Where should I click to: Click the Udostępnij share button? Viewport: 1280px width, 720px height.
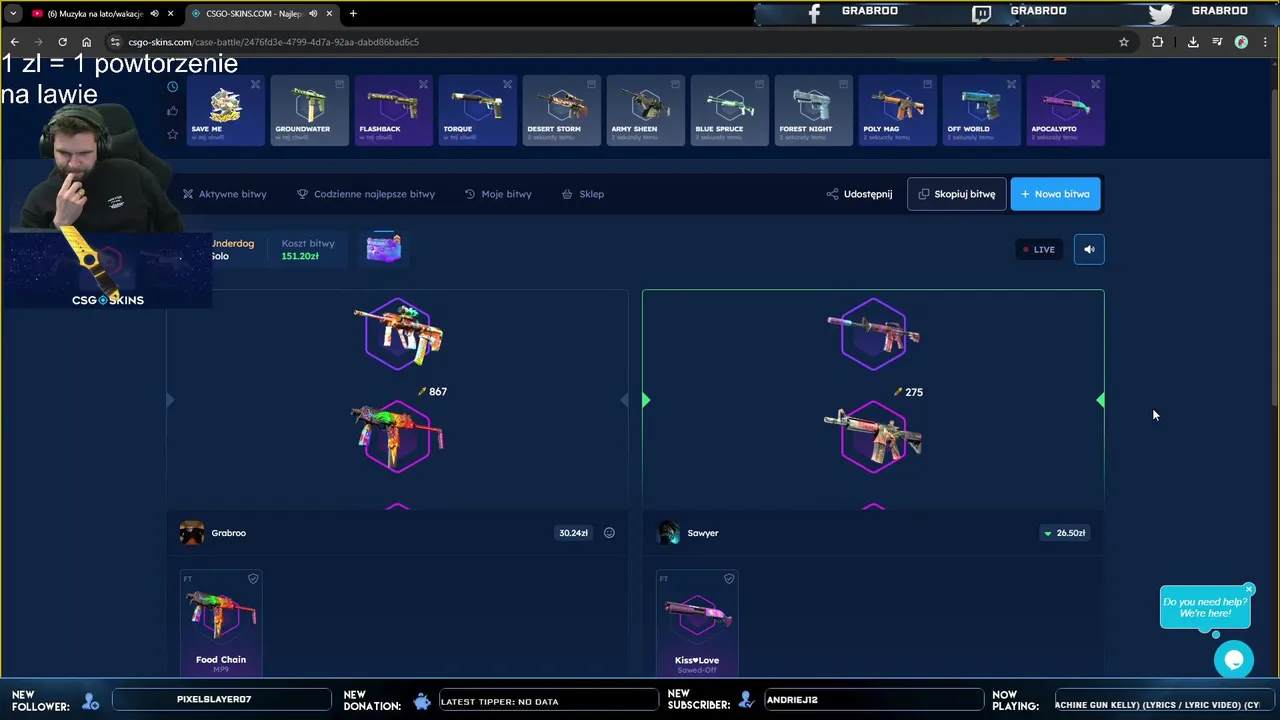tap(859, 194)
